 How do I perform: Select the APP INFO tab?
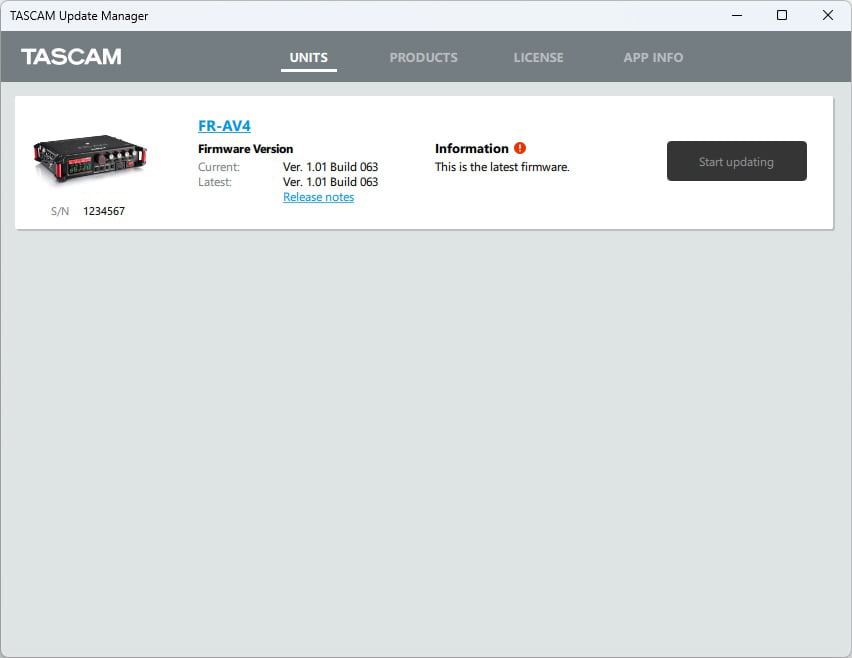click(x=653, y=57)
